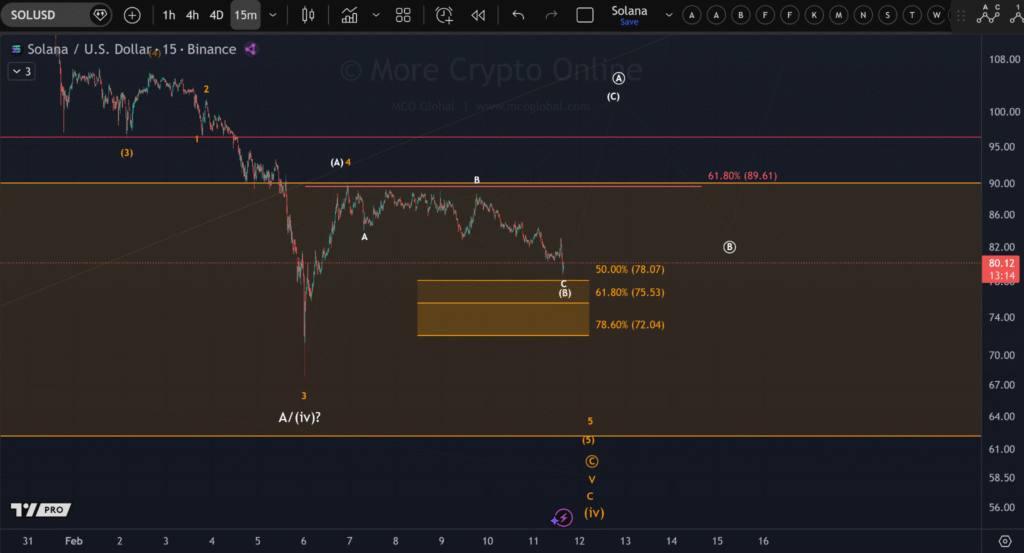Screen dimensions: 1024x553
Task: Click the second circled A favorite tool
Action: pos(716,15)
